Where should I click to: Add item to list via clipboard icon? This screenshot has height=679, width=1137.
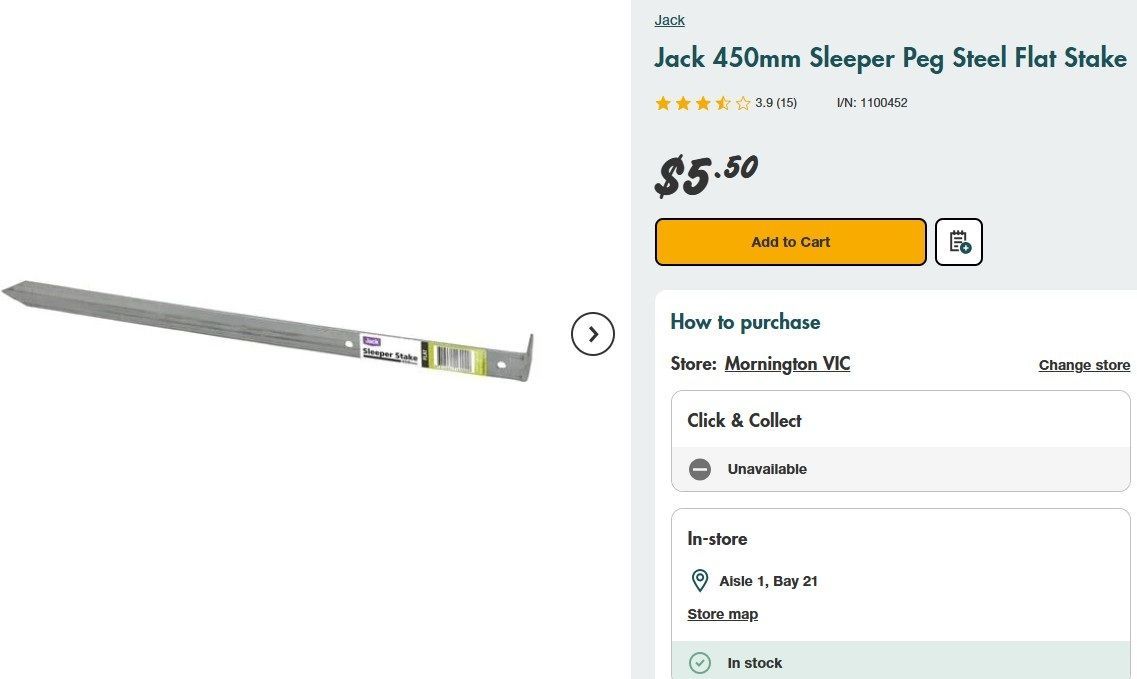(959, 242)
